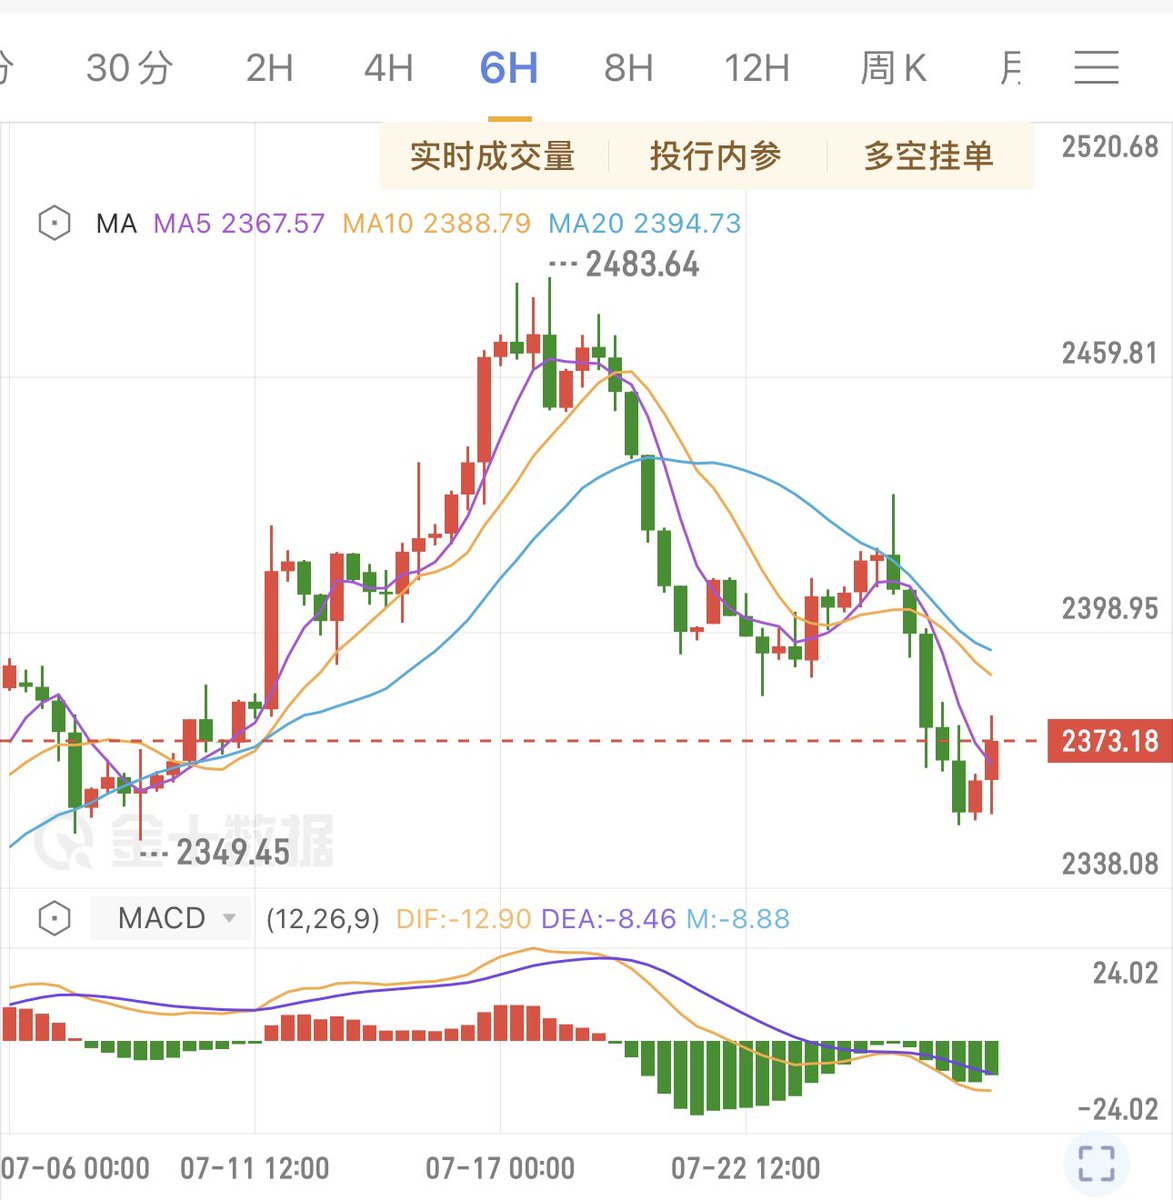This screenshot has width=1173, height=1200.
Task: Tap the 07-11 12:00 time label
Action: pos(255,1168)
